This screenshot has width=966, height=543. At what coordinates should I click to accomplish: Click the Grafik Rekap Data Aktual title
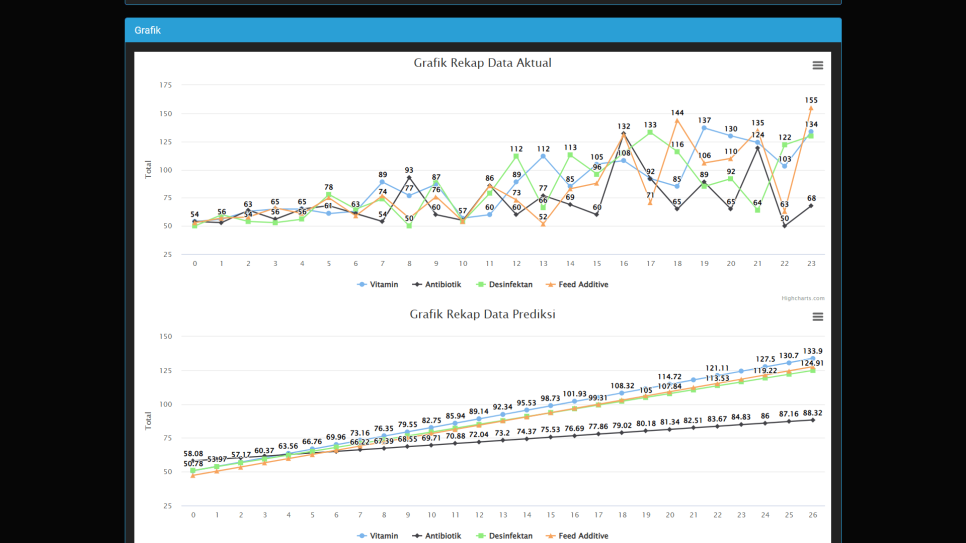coord(482,63)
